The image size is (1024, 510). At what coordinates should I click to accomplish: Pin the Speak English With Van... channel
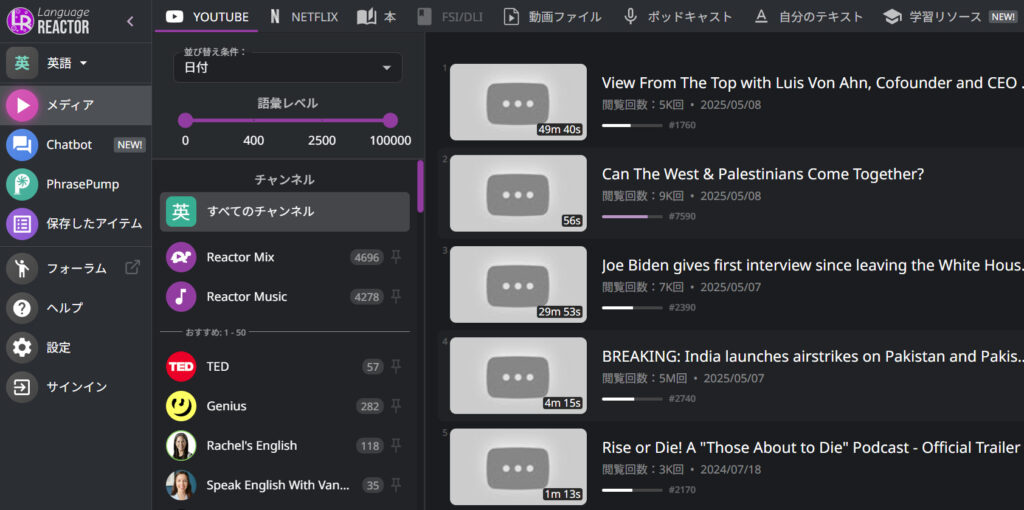click(x=396, y=485)
